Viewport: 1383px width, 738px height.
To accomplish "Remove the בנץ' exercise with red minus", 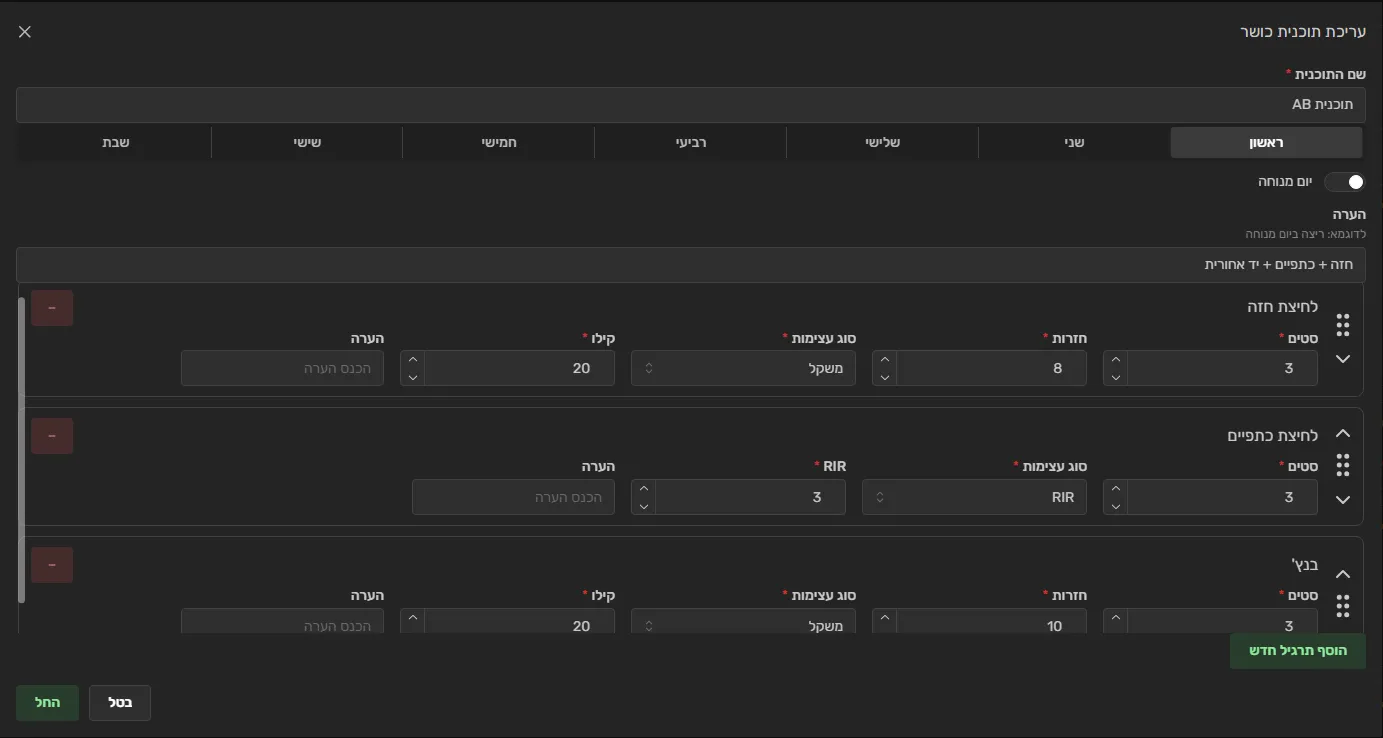I will coord(52,565).
